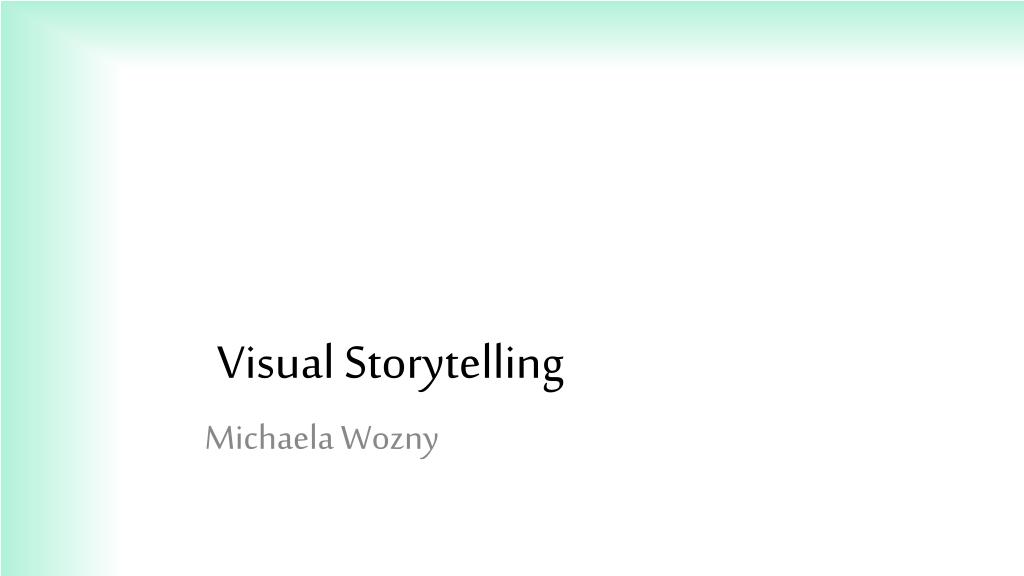This screenshot has width=1024, height=576.
Task: Click the name Michaela in the subtitle
Action: (269, 437)
